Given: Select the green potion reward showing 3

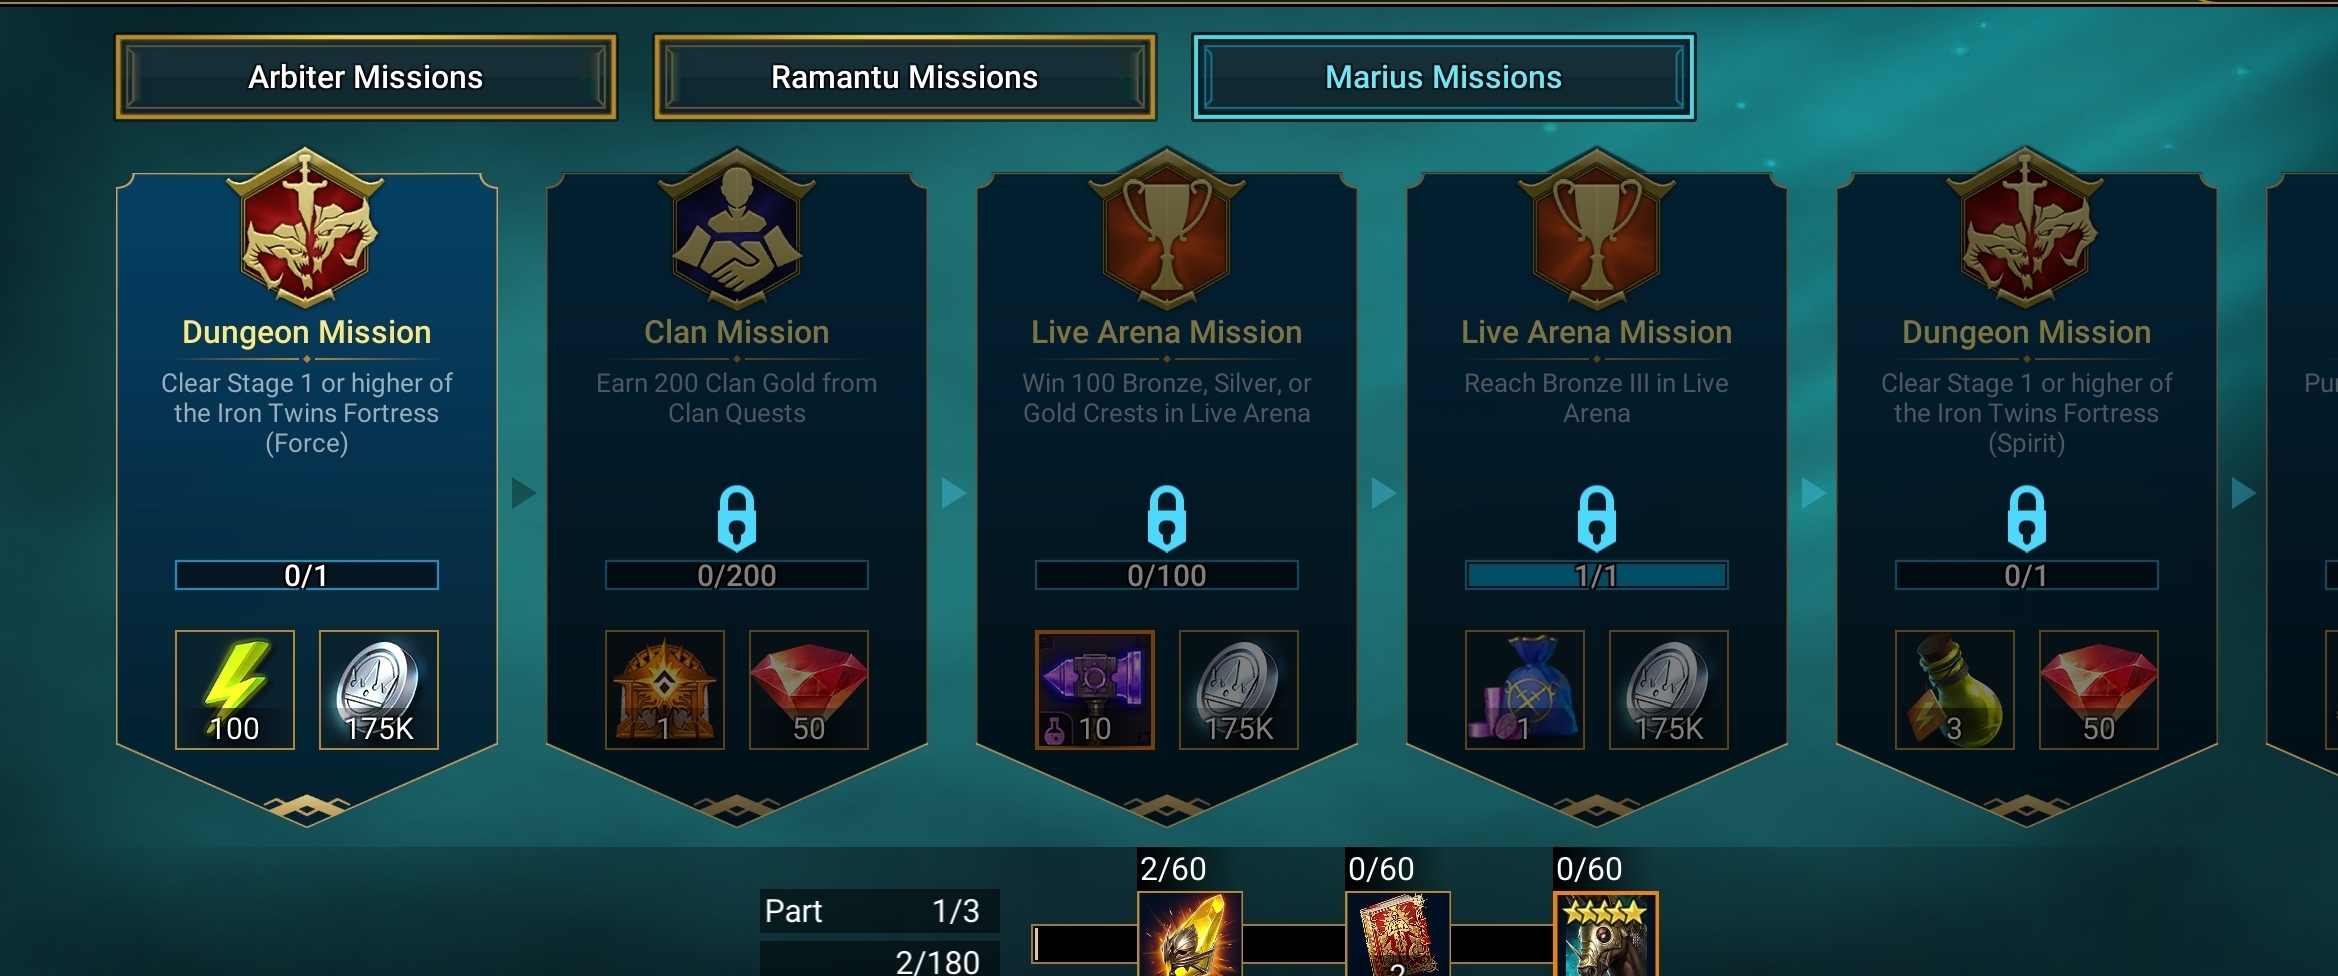Looking at the screenshot, I should click(1955, 689).
